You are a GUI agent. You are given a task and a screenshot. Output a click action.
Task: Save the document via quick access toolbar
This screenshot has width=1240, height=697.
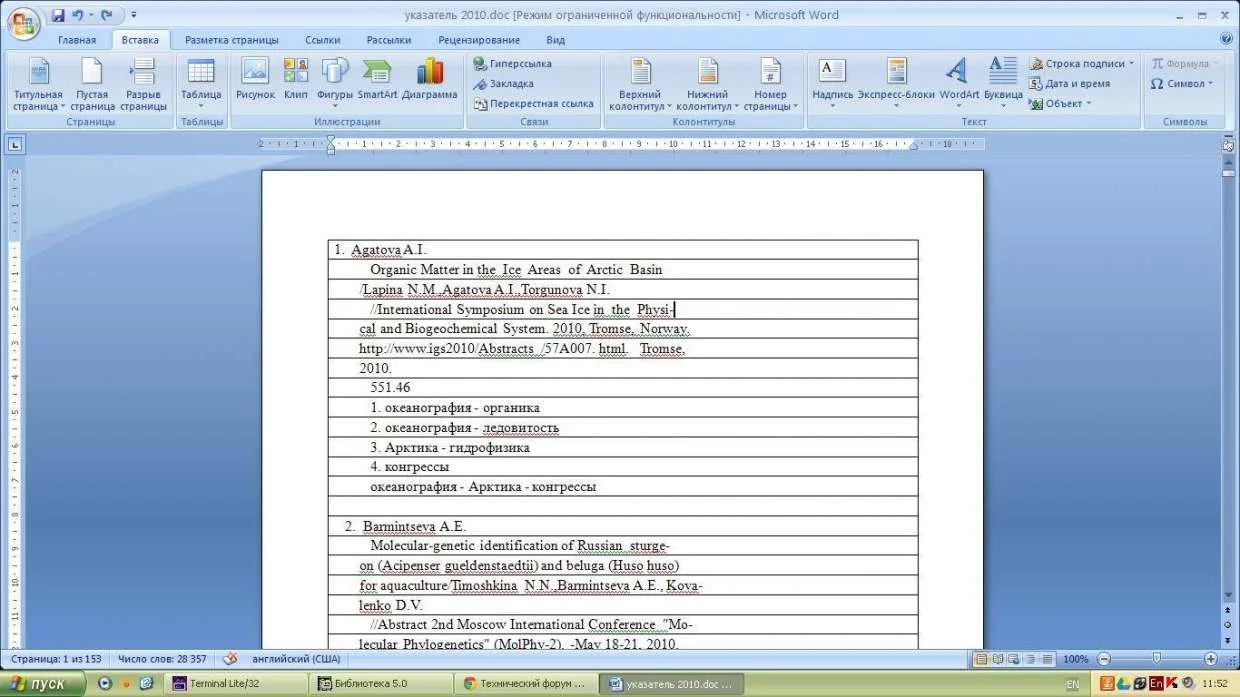(58, 16)
